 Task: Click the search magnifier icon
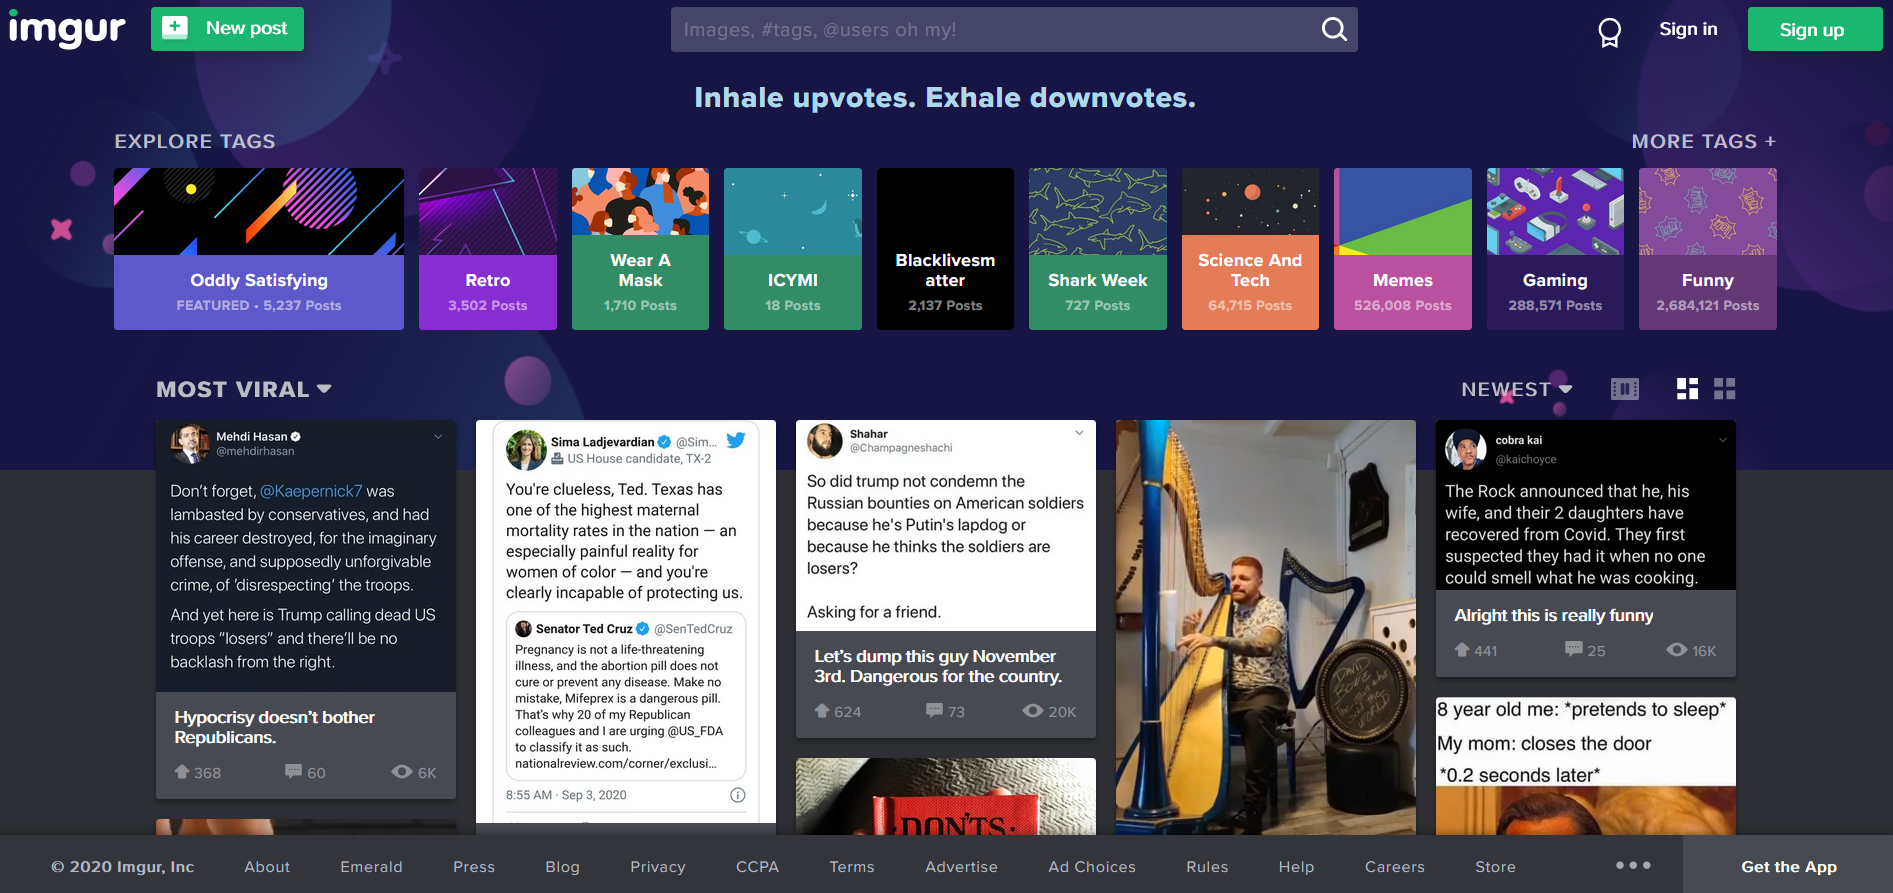pos(1334,29)
